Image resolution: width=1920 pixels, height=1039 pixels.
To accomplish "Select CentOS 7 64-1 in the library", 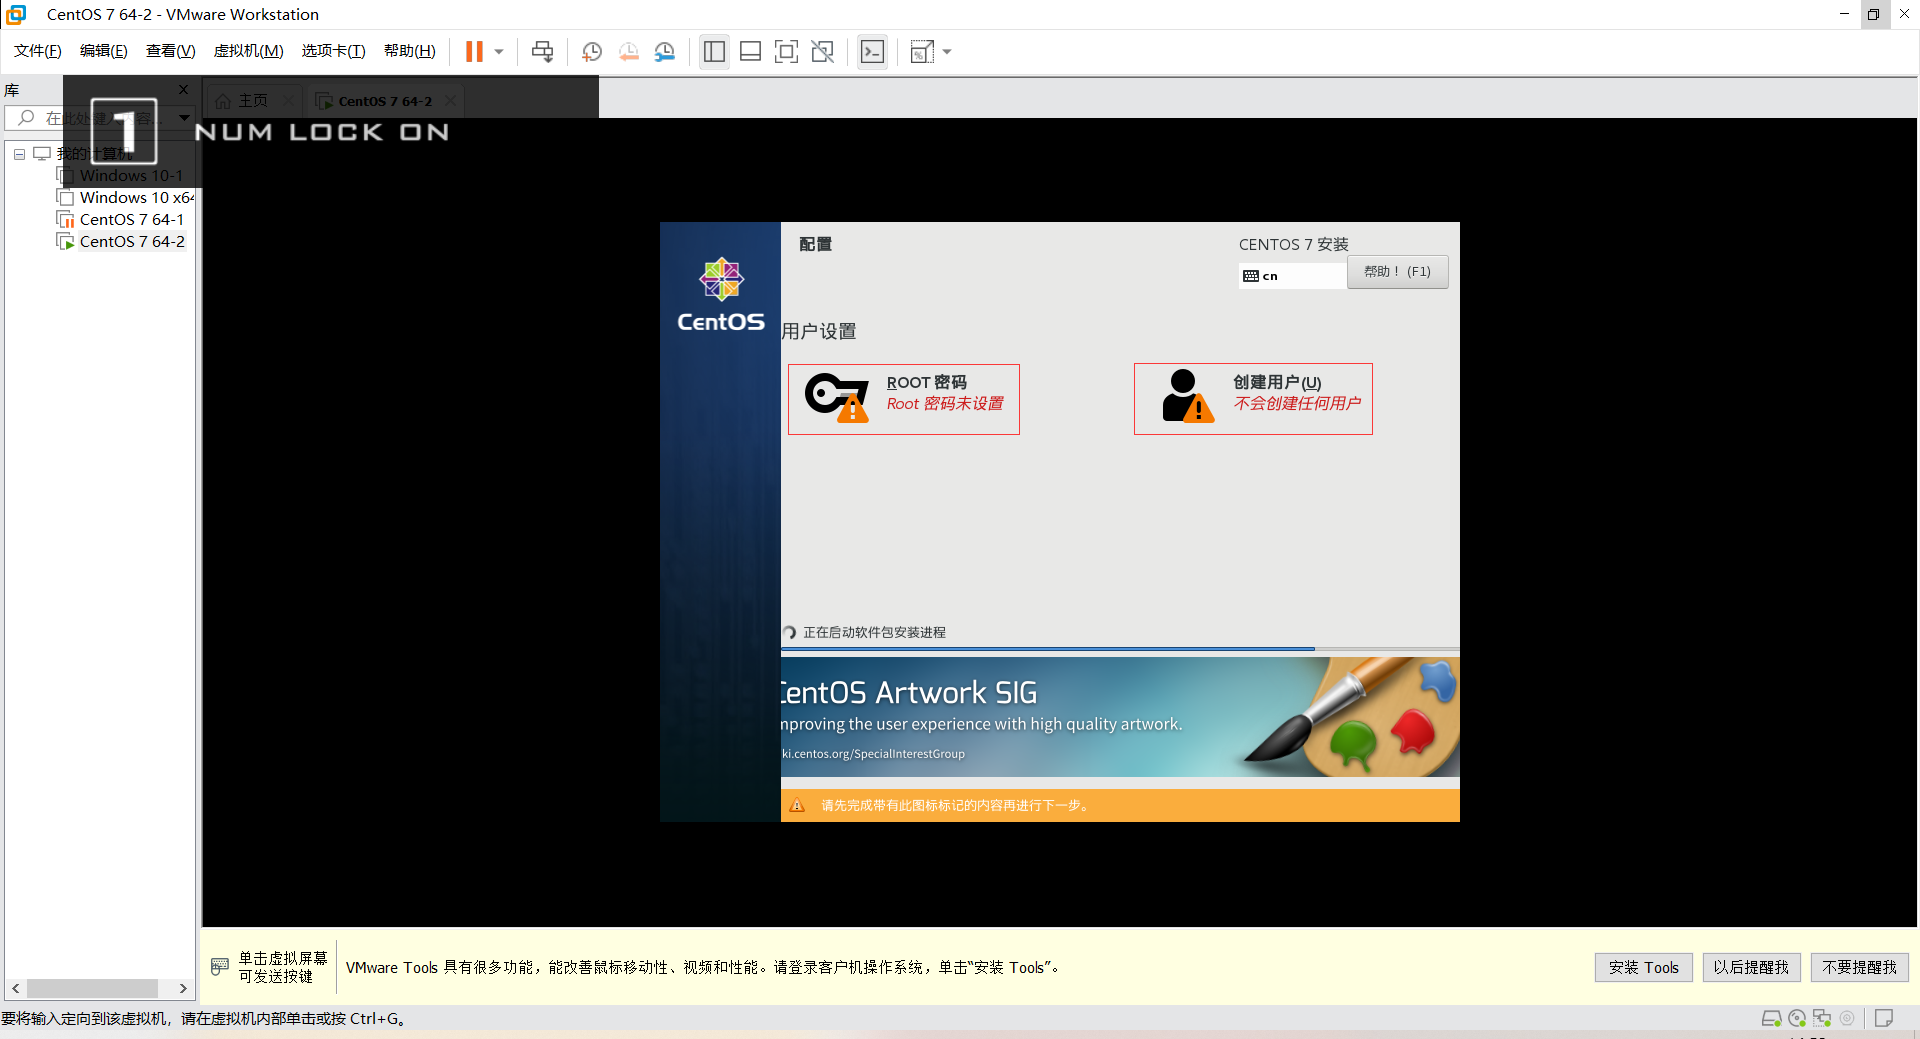I will coord(121,220).
